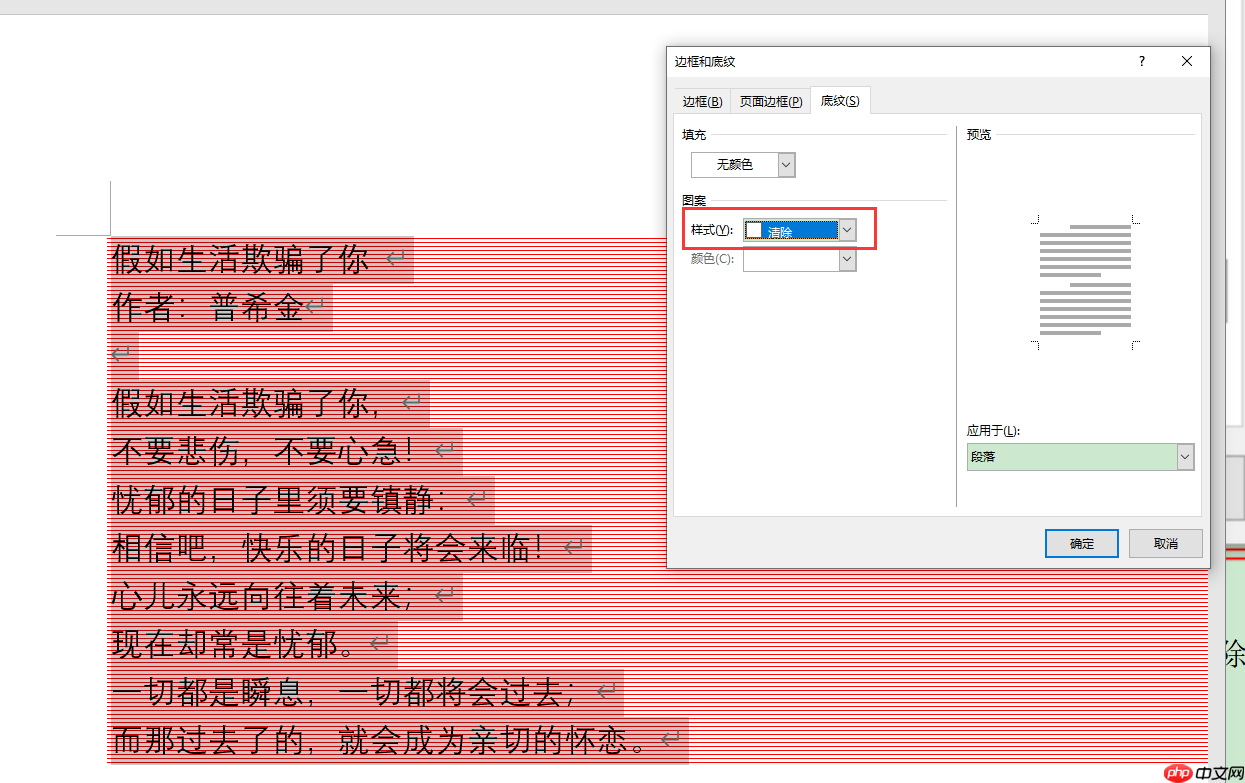This screenshot has height=783, width=1245.
Task: Switch to the 边框(B) tab
Action: click(x=702, y=101)
